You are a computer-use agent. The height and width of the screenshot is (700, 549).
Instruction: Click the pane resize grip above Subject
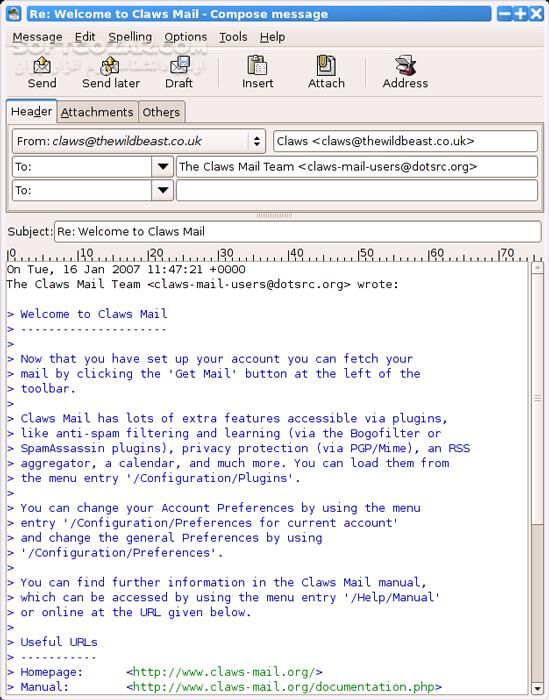click(274, 215)
